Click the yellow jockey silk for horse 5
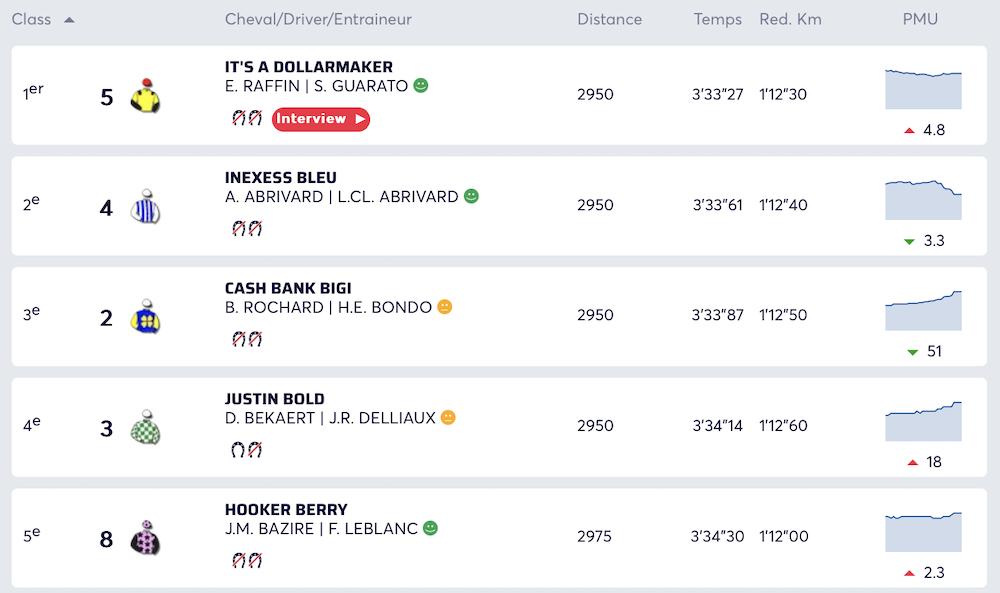The height and width of the screenshot is (593, 1000). click(145, 96)
